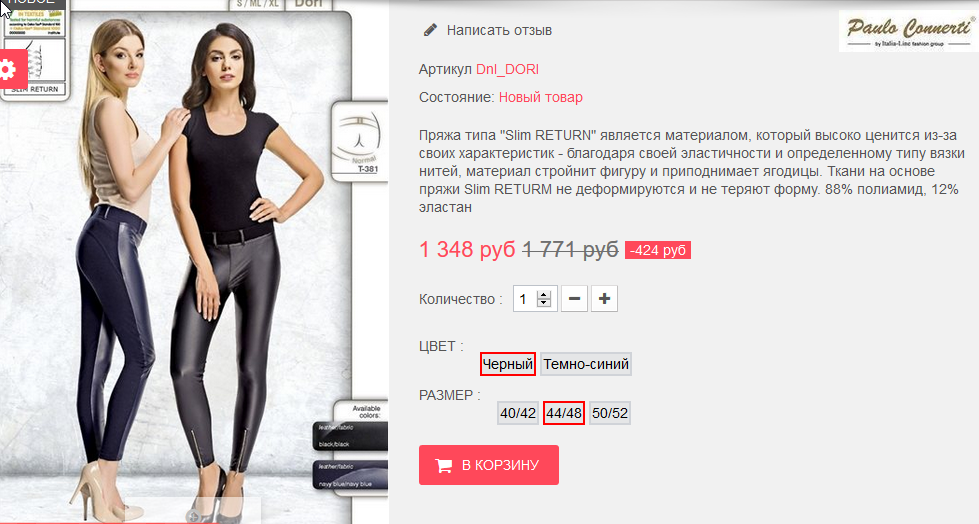
Task: Choose size 40/42
Action: coord(518,413)
